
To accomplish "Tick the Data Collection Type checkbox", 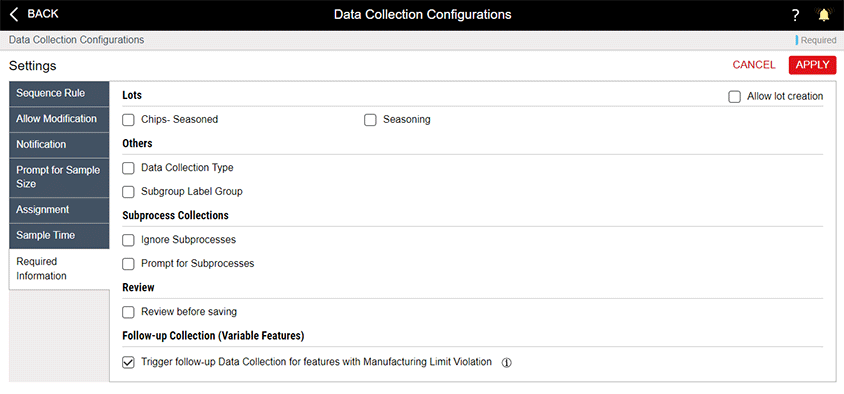I will (x=128, y=168).
